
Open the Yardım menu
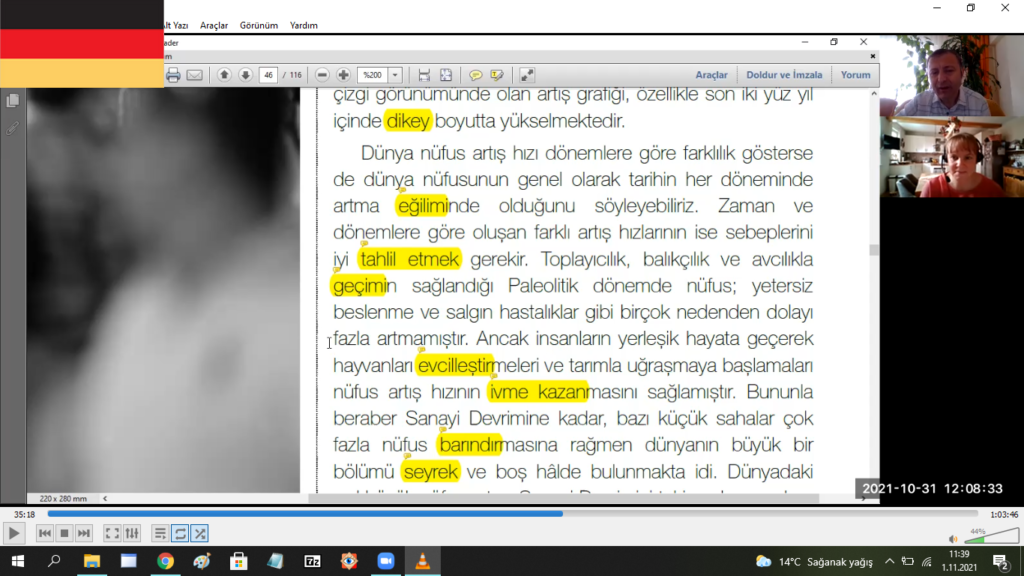point(304,25)
